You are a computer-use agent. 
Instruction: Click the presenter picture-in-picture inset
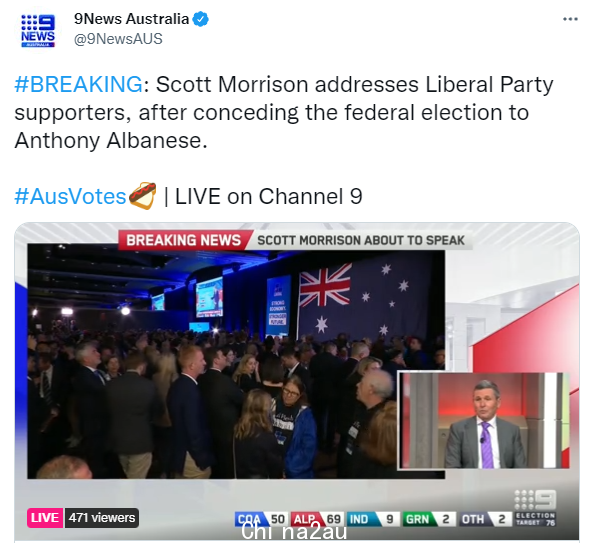coord(484,421)
